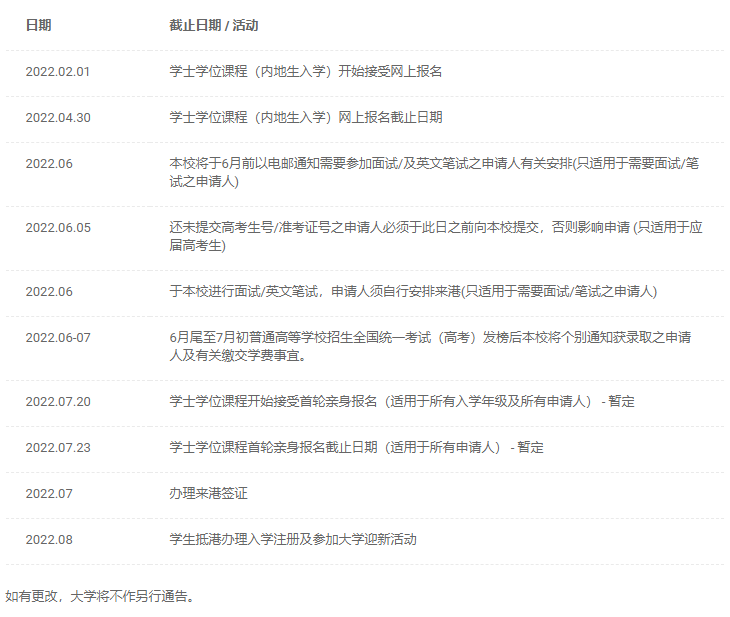
Task: Click the 办理来港签证 activity text
Action: (208, 494)
